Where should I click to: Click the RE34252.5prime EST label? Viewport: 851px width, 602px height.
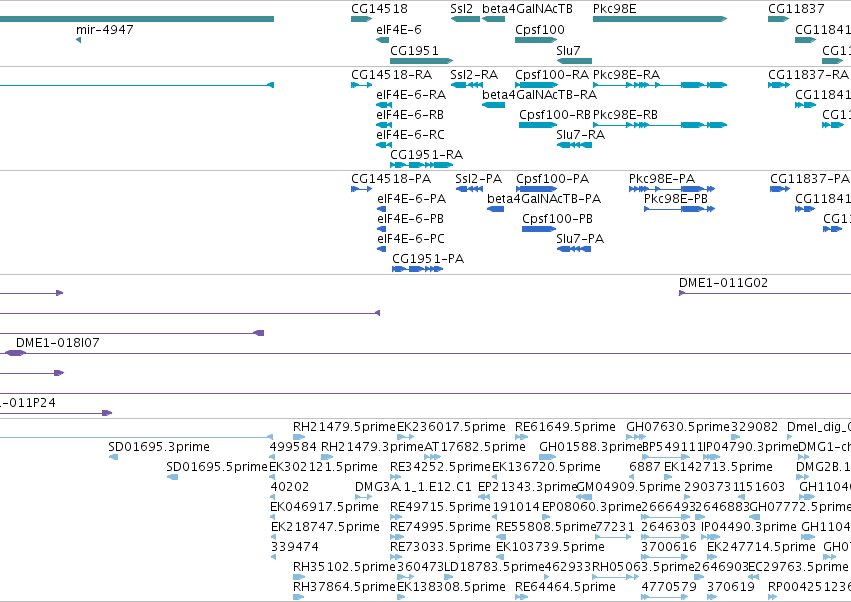441,467
